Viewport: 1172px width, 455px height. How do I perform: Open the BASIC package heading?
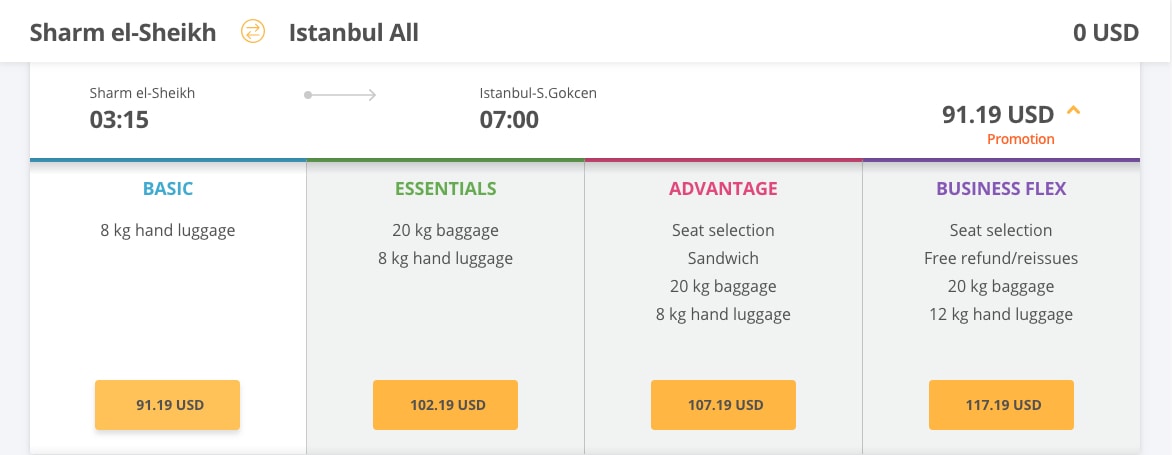pos(168,188)
